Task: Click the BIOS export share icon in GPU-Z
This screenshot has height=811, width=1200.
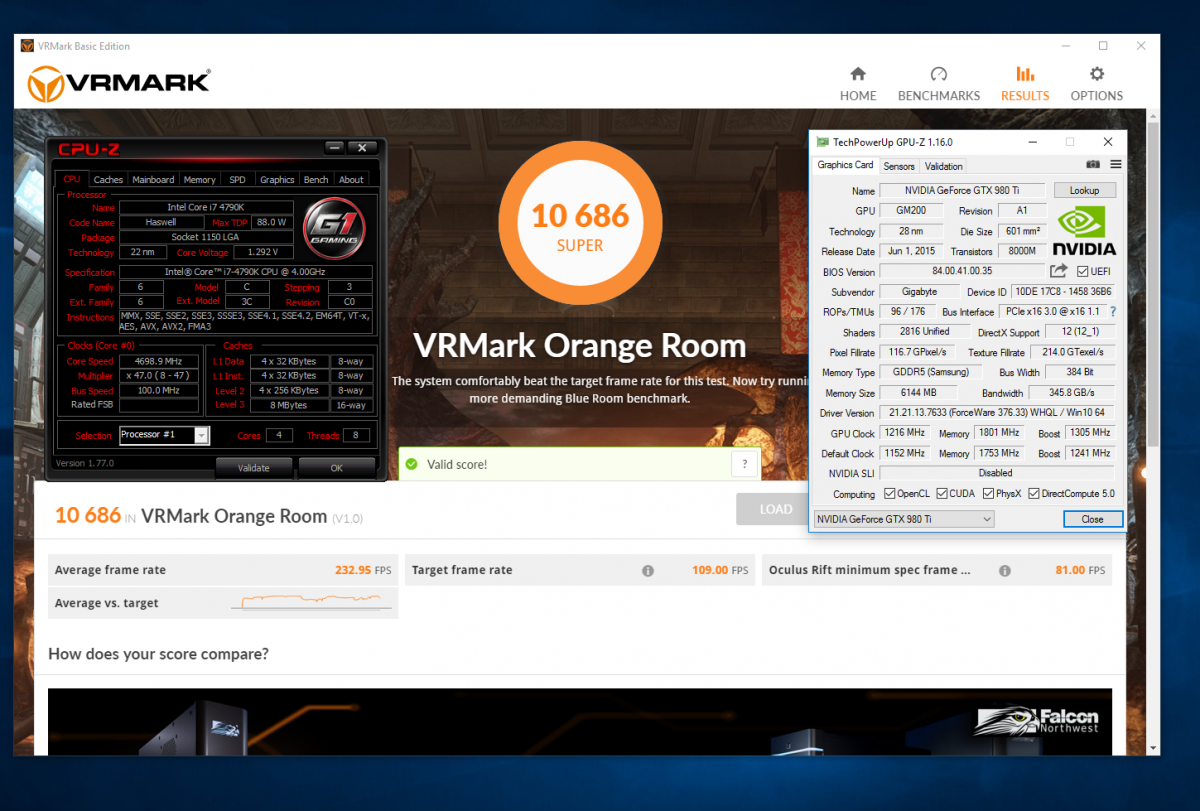Action: pos(1058,271)
